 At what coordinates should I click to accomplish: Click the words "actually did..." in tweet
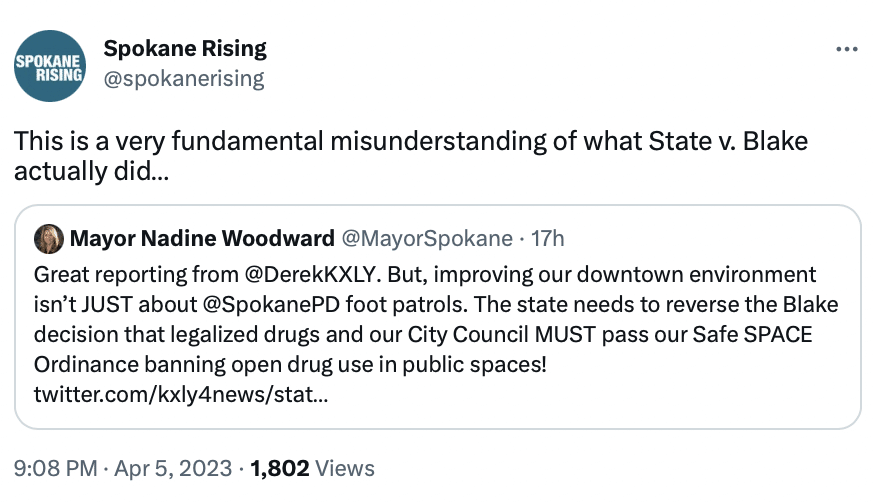point(91,170)
